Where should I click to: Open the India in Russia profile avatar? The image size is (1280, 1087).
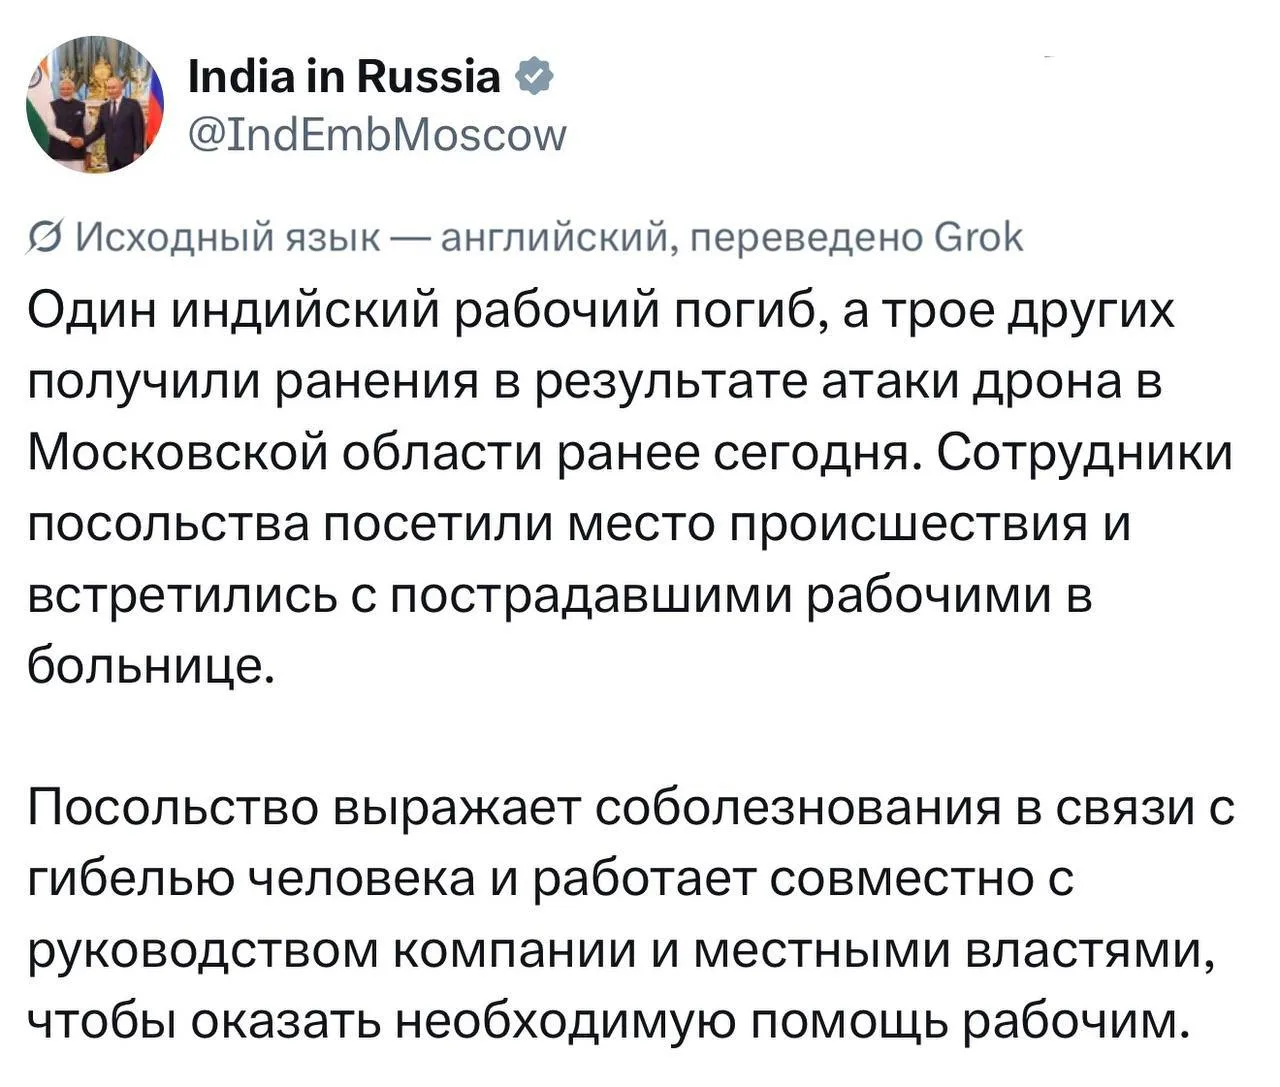[95, 104]
